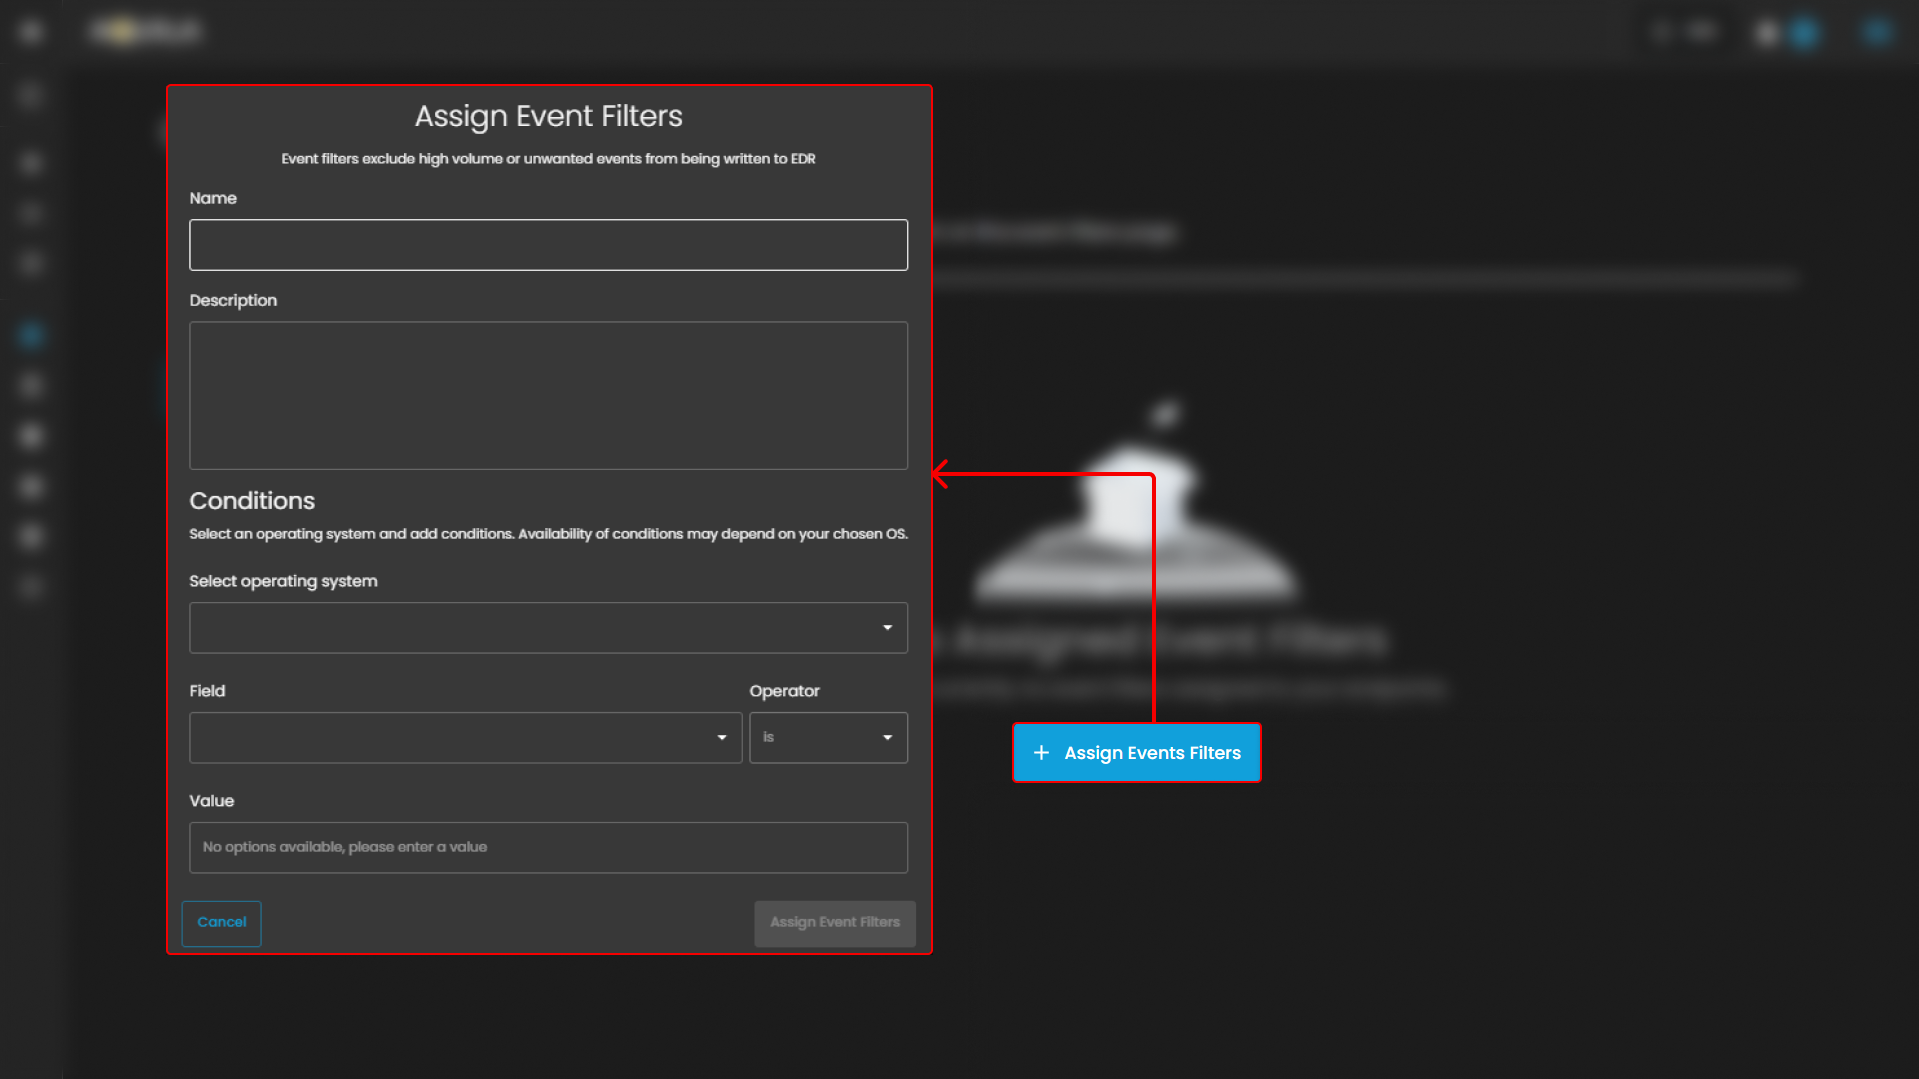Open the Select operating system dropdown
This screenshot has height=1079, width=1919.
point(548,628)
